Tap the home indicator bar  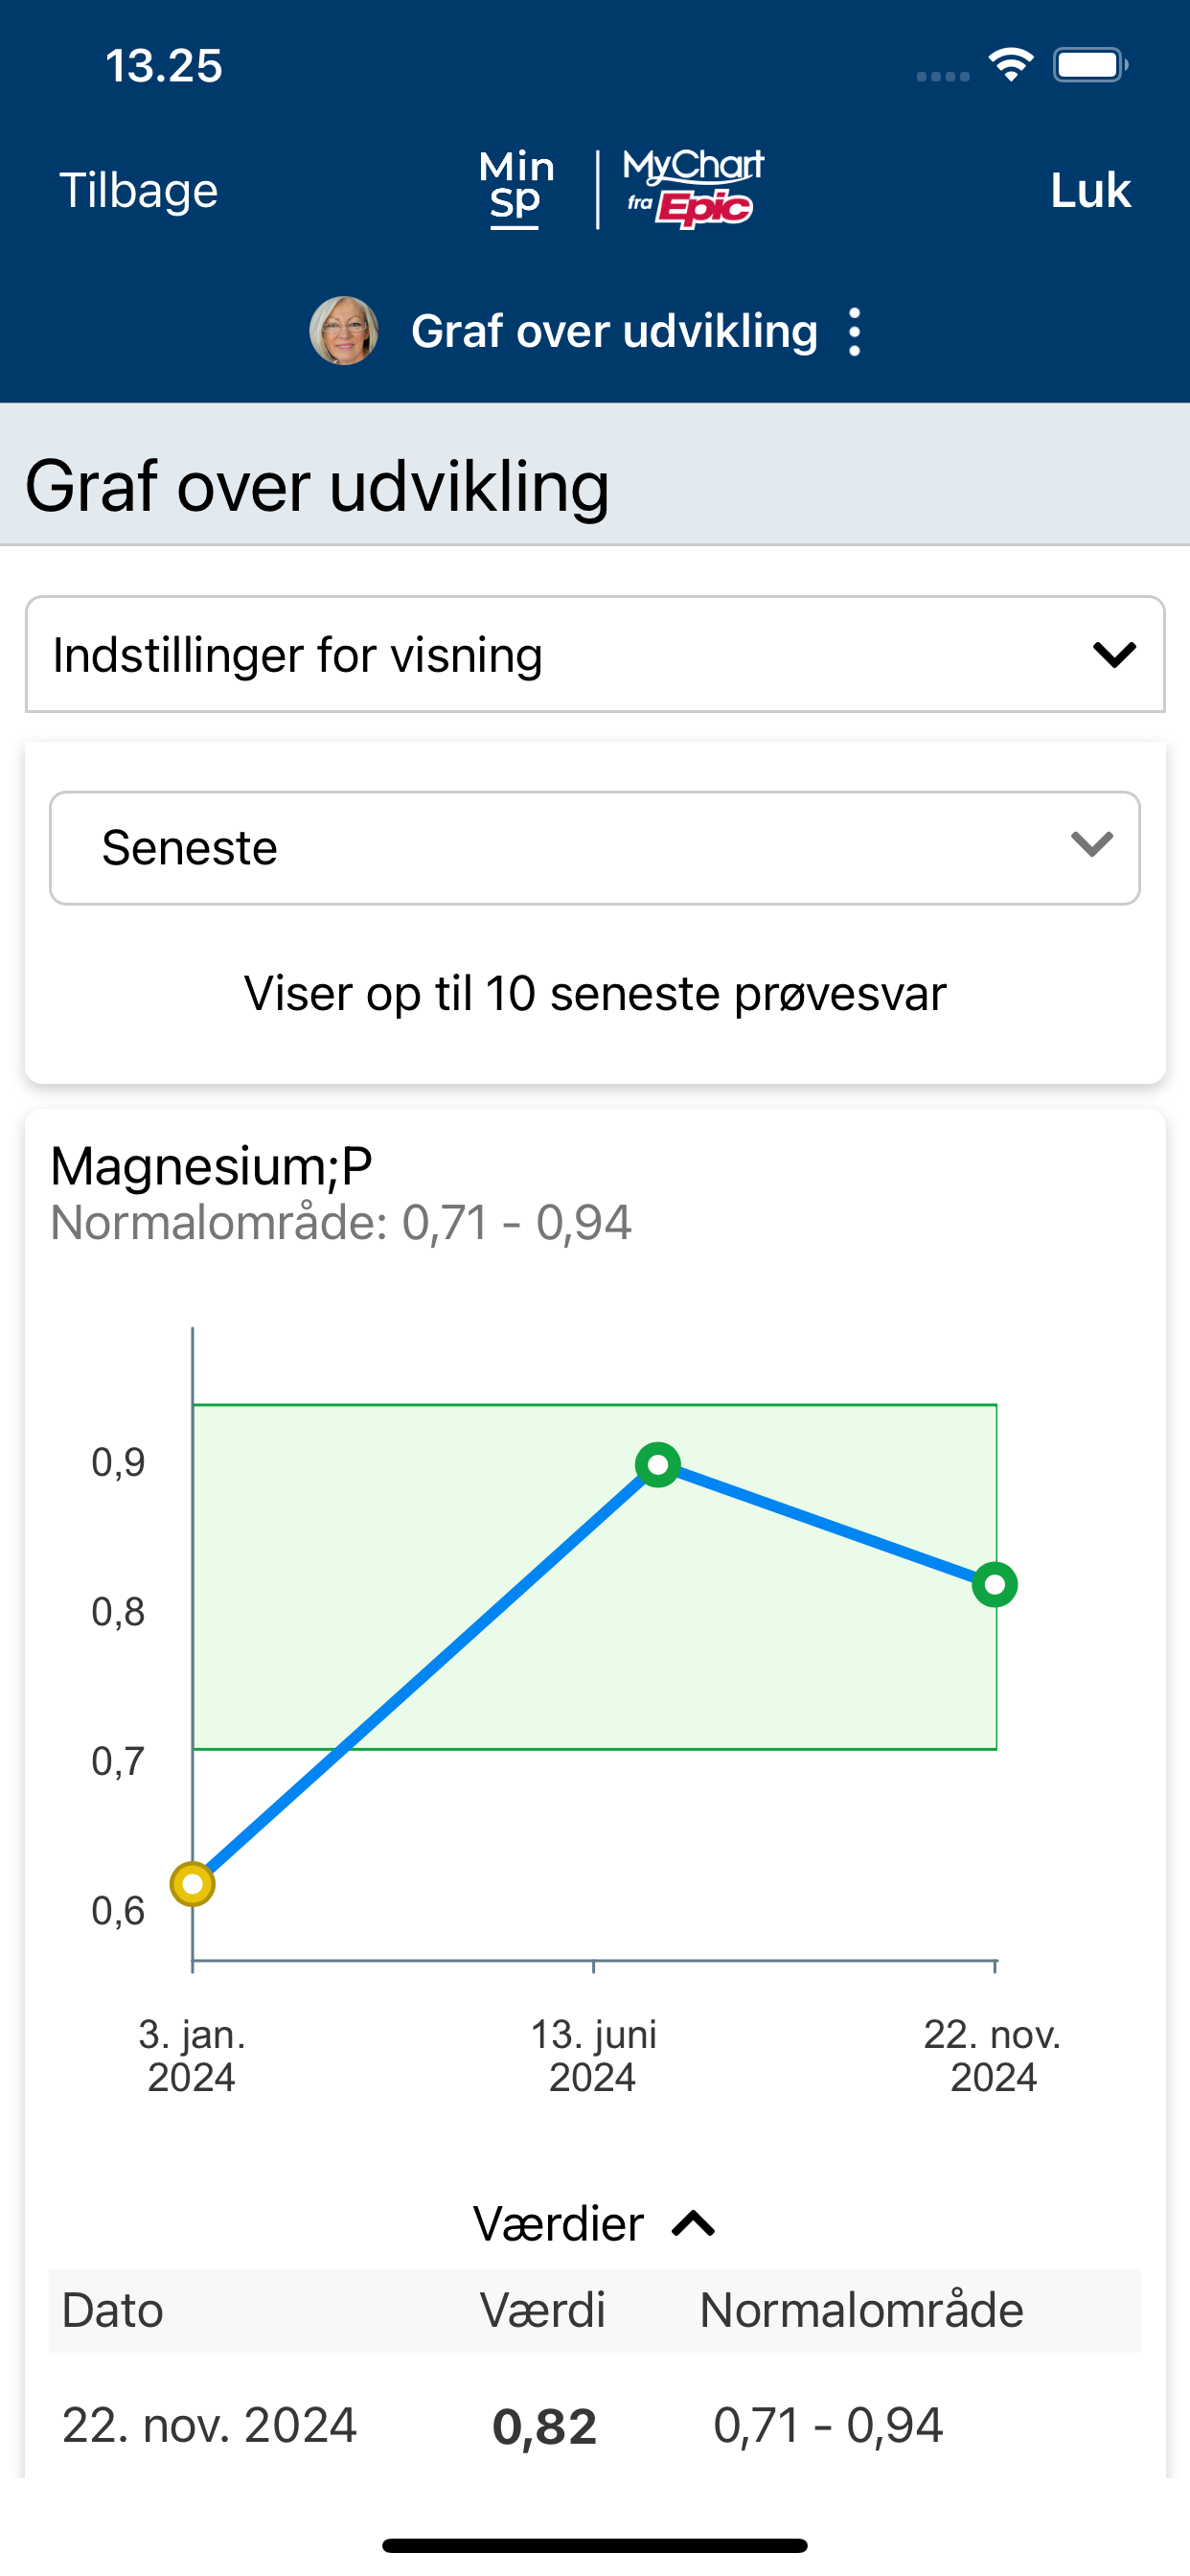click(x=595, y=2545)
